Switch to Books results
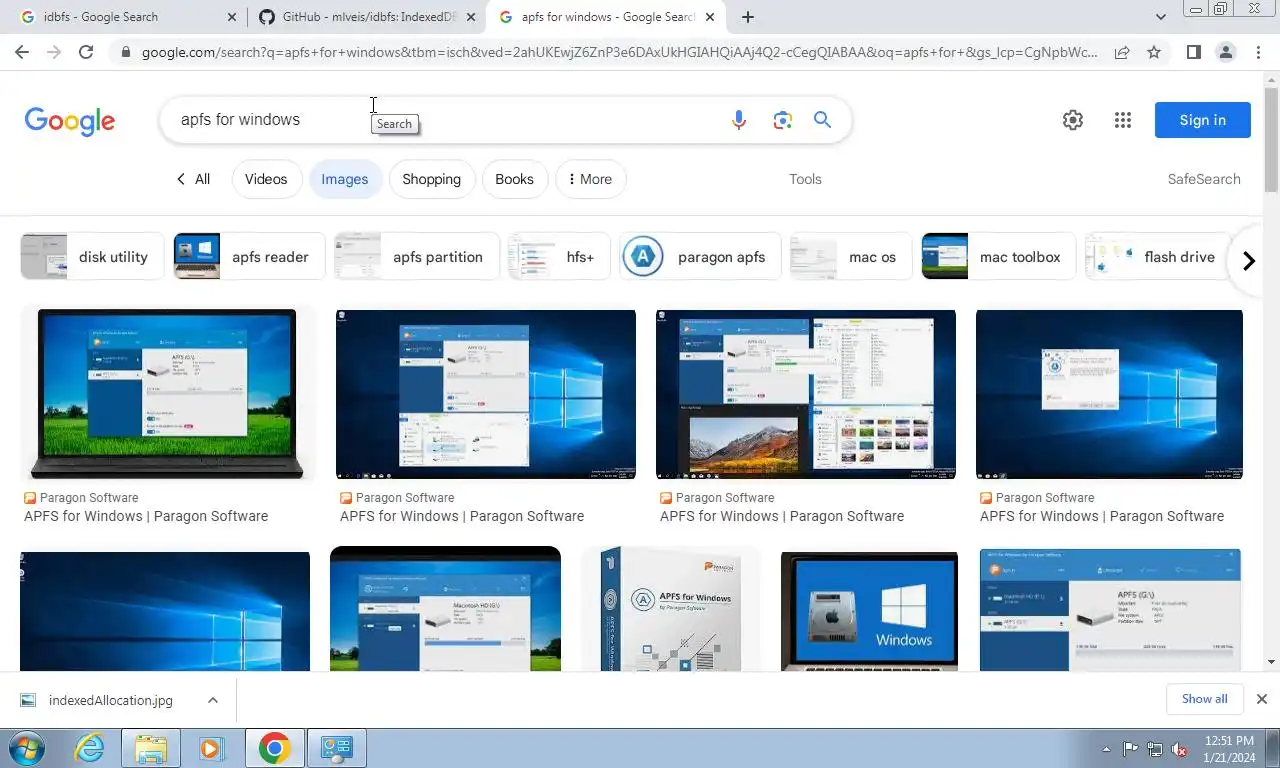This screenshot has width=1280, height=768. (x=514, y=179)
